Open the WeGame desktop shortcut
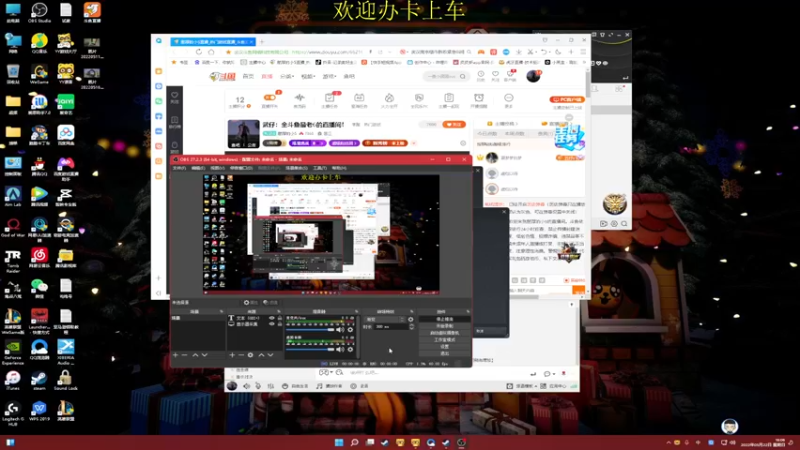Screen dimensions: 800x450 coord(39,74)
